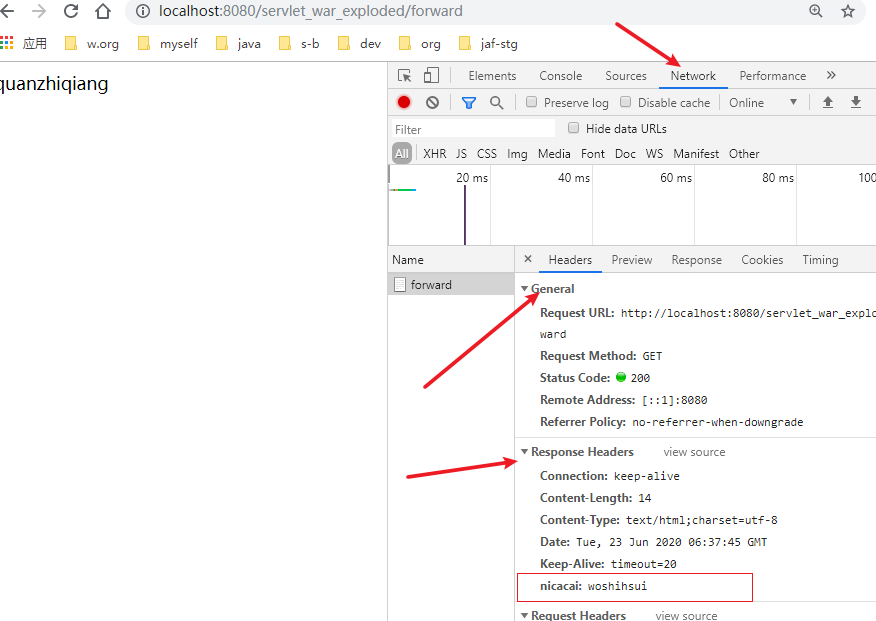876x621 pixels.
Task: Open the org bookmark folder
Action: coord(420,44)
